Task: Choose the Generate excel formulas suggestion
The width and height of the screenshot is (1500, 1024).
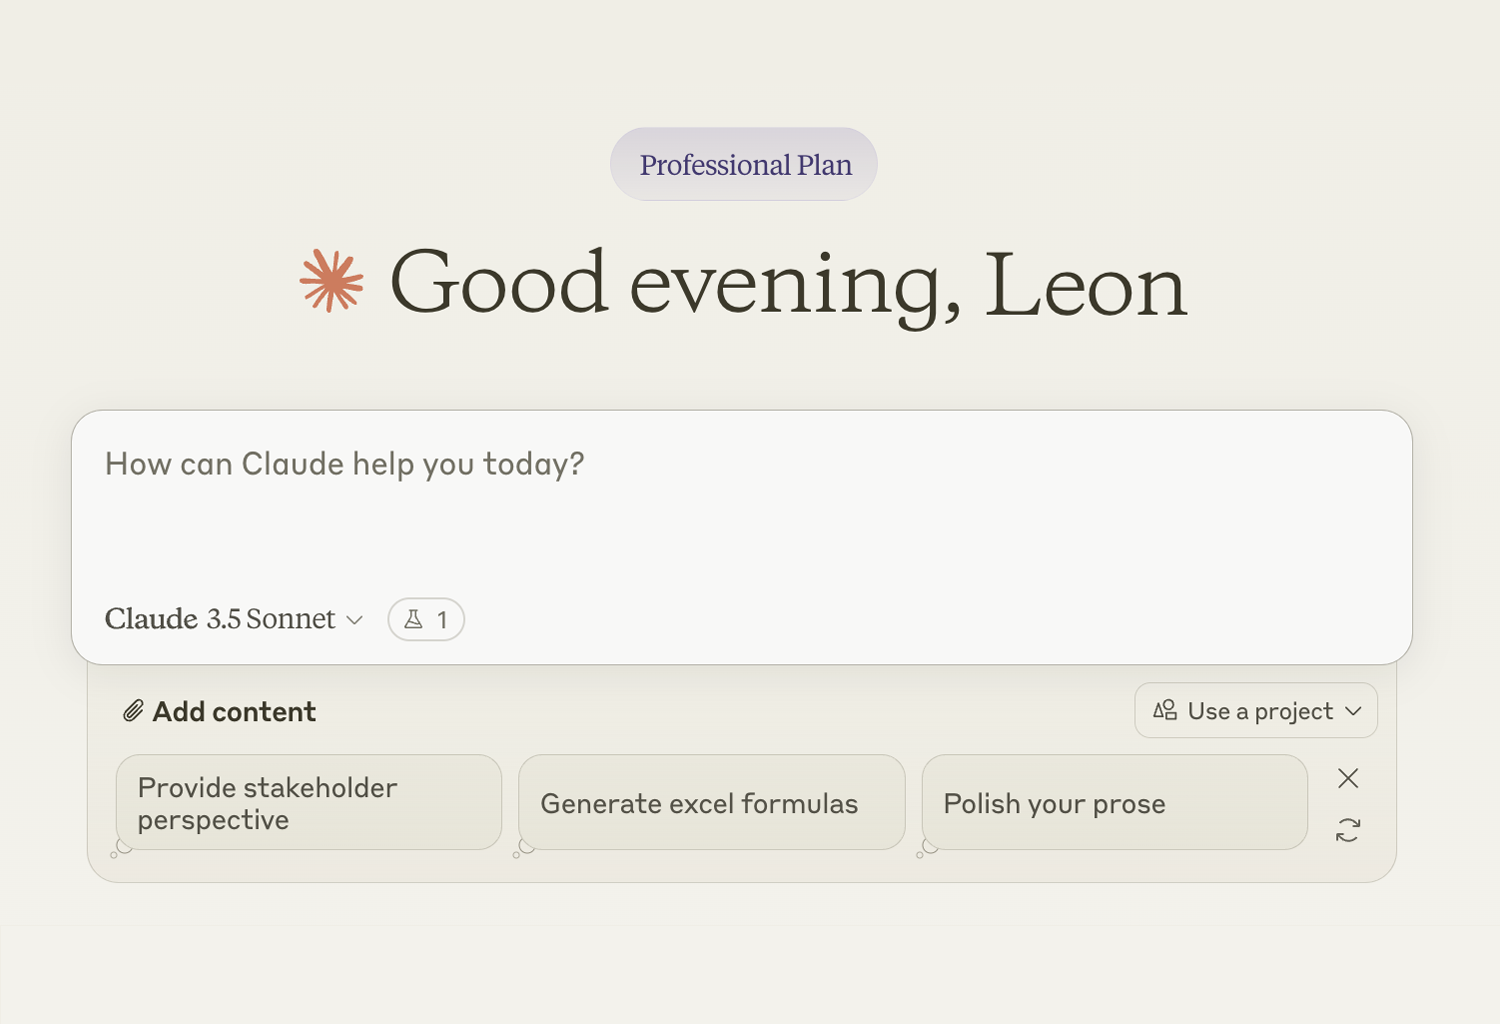Action: point(711,802)
